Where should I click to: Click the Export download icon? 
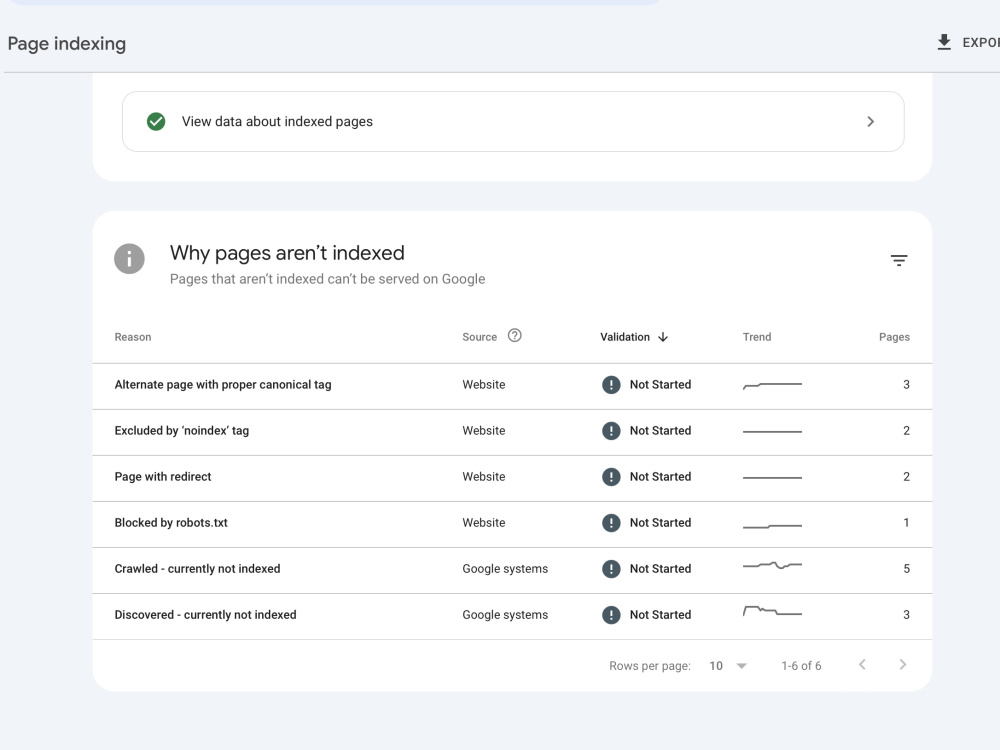(944, 42)
